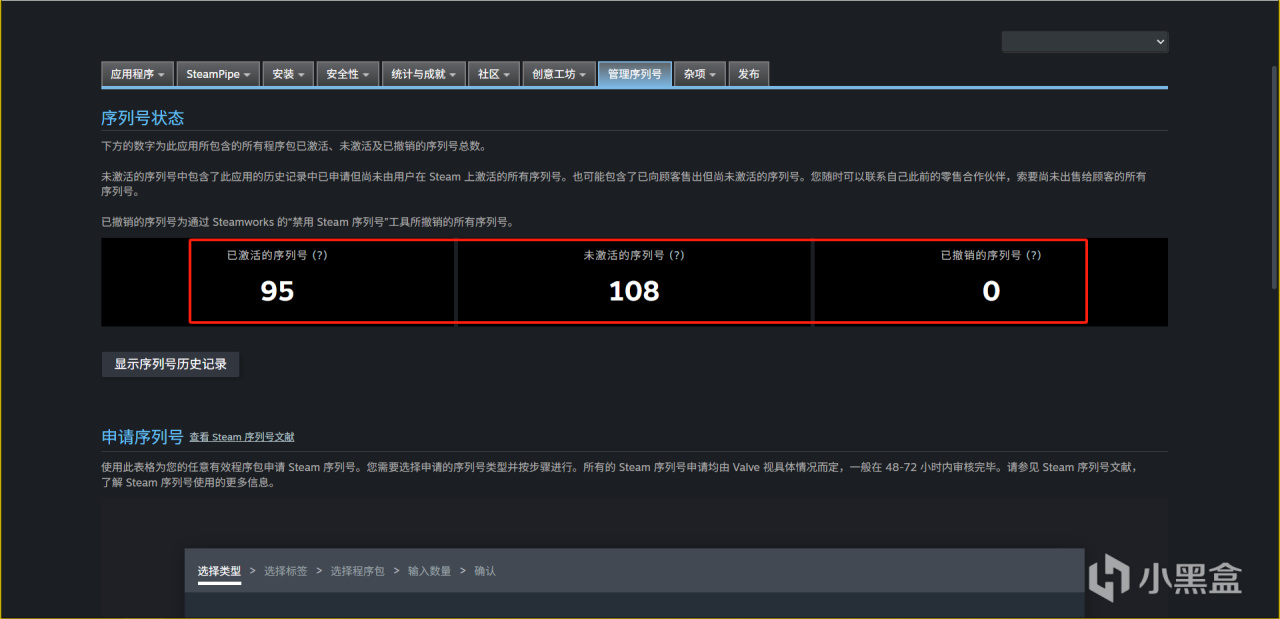Go to the 发布 tab

click(x=749, y=74)
